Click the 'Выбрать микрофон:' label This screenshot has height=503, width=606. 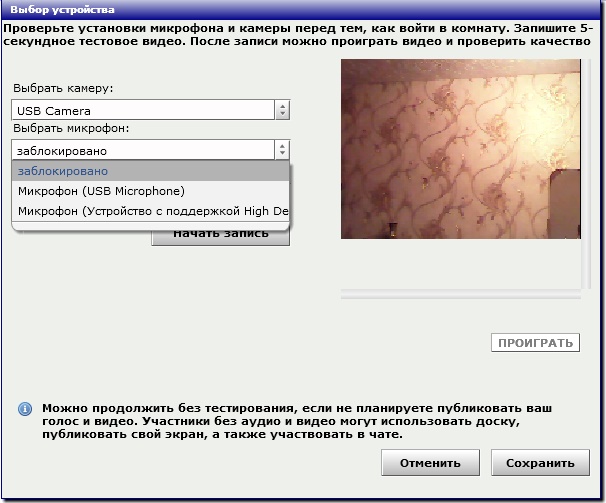coord(71,128)
